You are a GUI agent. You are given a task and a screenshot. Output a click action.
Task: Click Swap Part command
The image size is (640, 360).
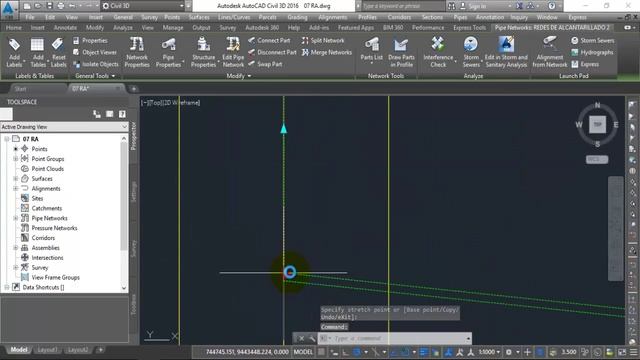coord(265,64)
